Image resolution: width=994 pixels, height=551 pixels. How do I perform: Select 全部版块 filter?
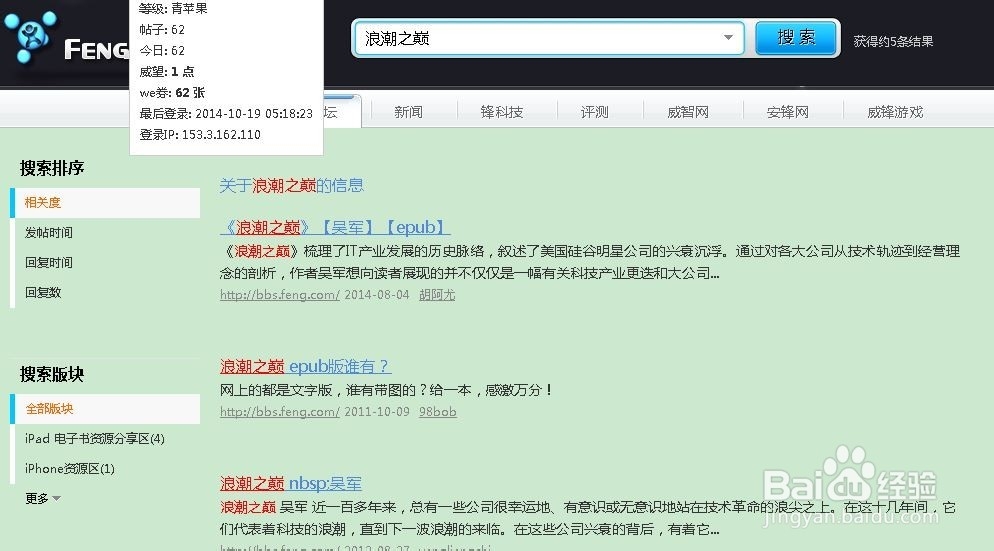tap(105, 409)
